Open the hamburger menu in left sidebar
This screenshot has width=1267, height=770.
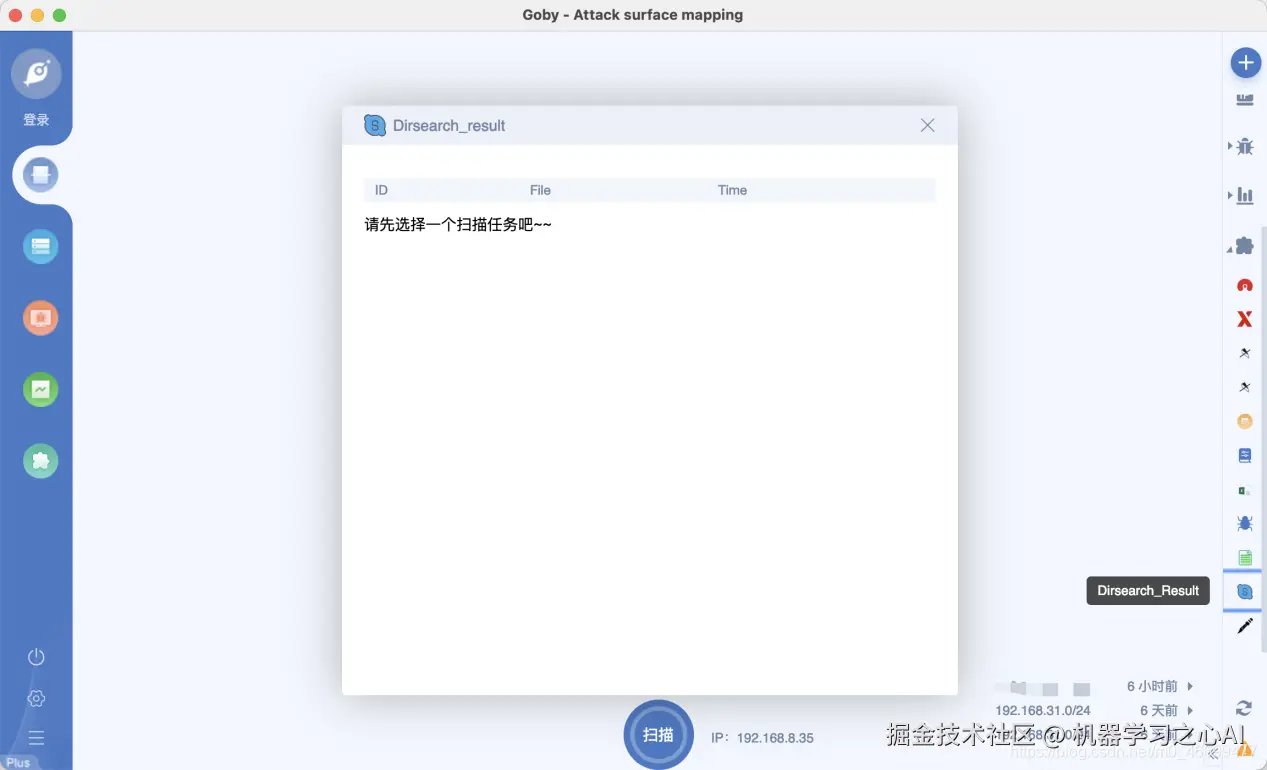point(36,737)
